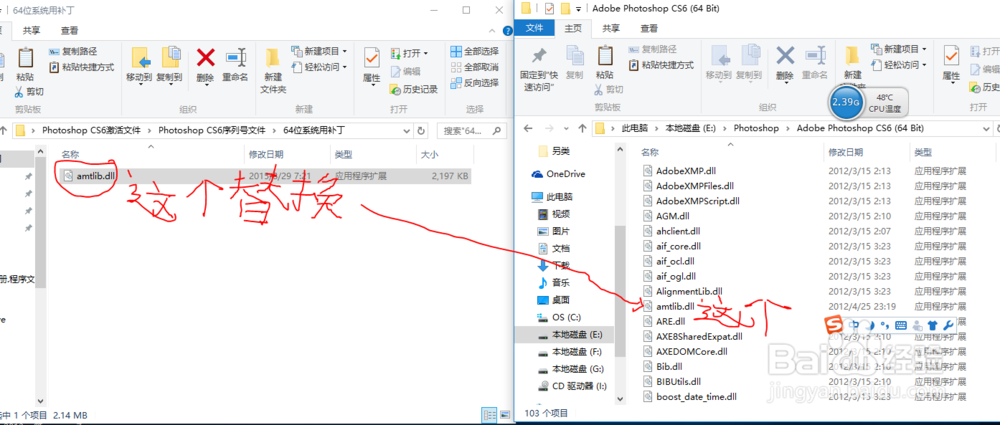Select OS (C:) drive in navigation pane
This screenshot has width=1000, height=425.
(x=559, y=317)
